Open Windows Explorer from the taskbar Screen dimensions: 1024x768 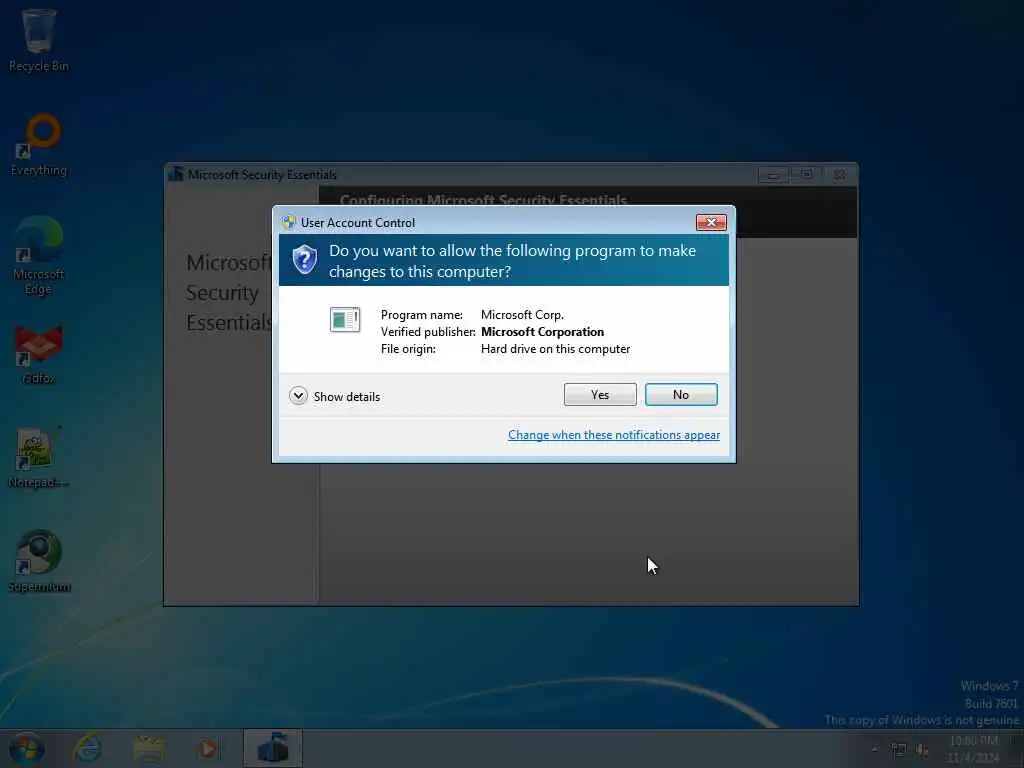[149, 748]
